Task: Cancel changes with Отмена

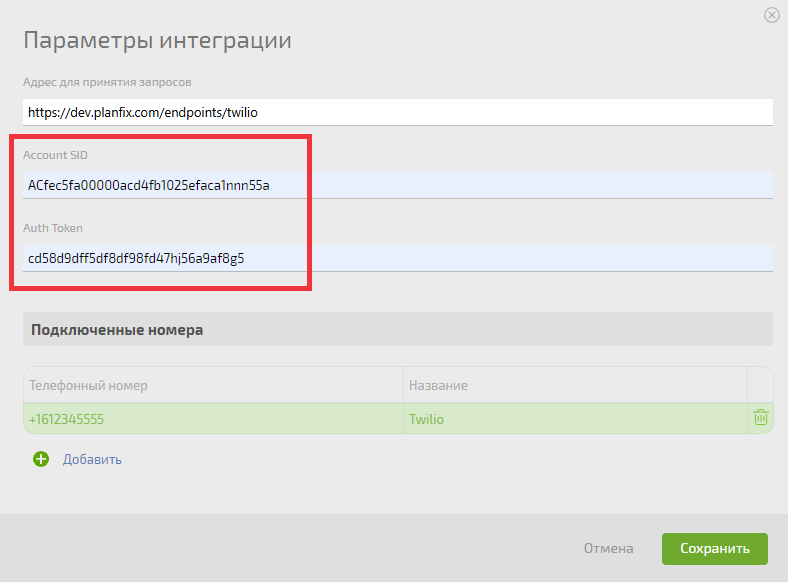Action: pos(608,548)
